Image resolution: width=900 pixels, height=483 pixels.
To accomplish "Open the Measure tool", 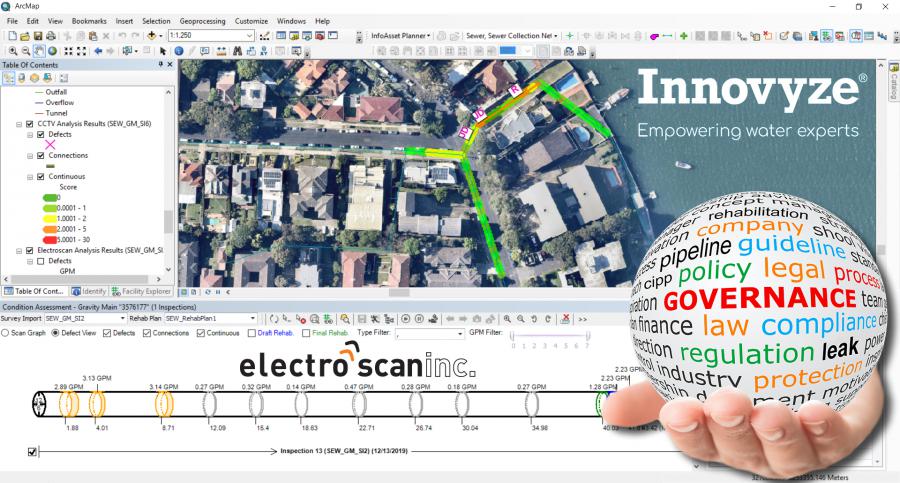I will (x=222, y=51).
